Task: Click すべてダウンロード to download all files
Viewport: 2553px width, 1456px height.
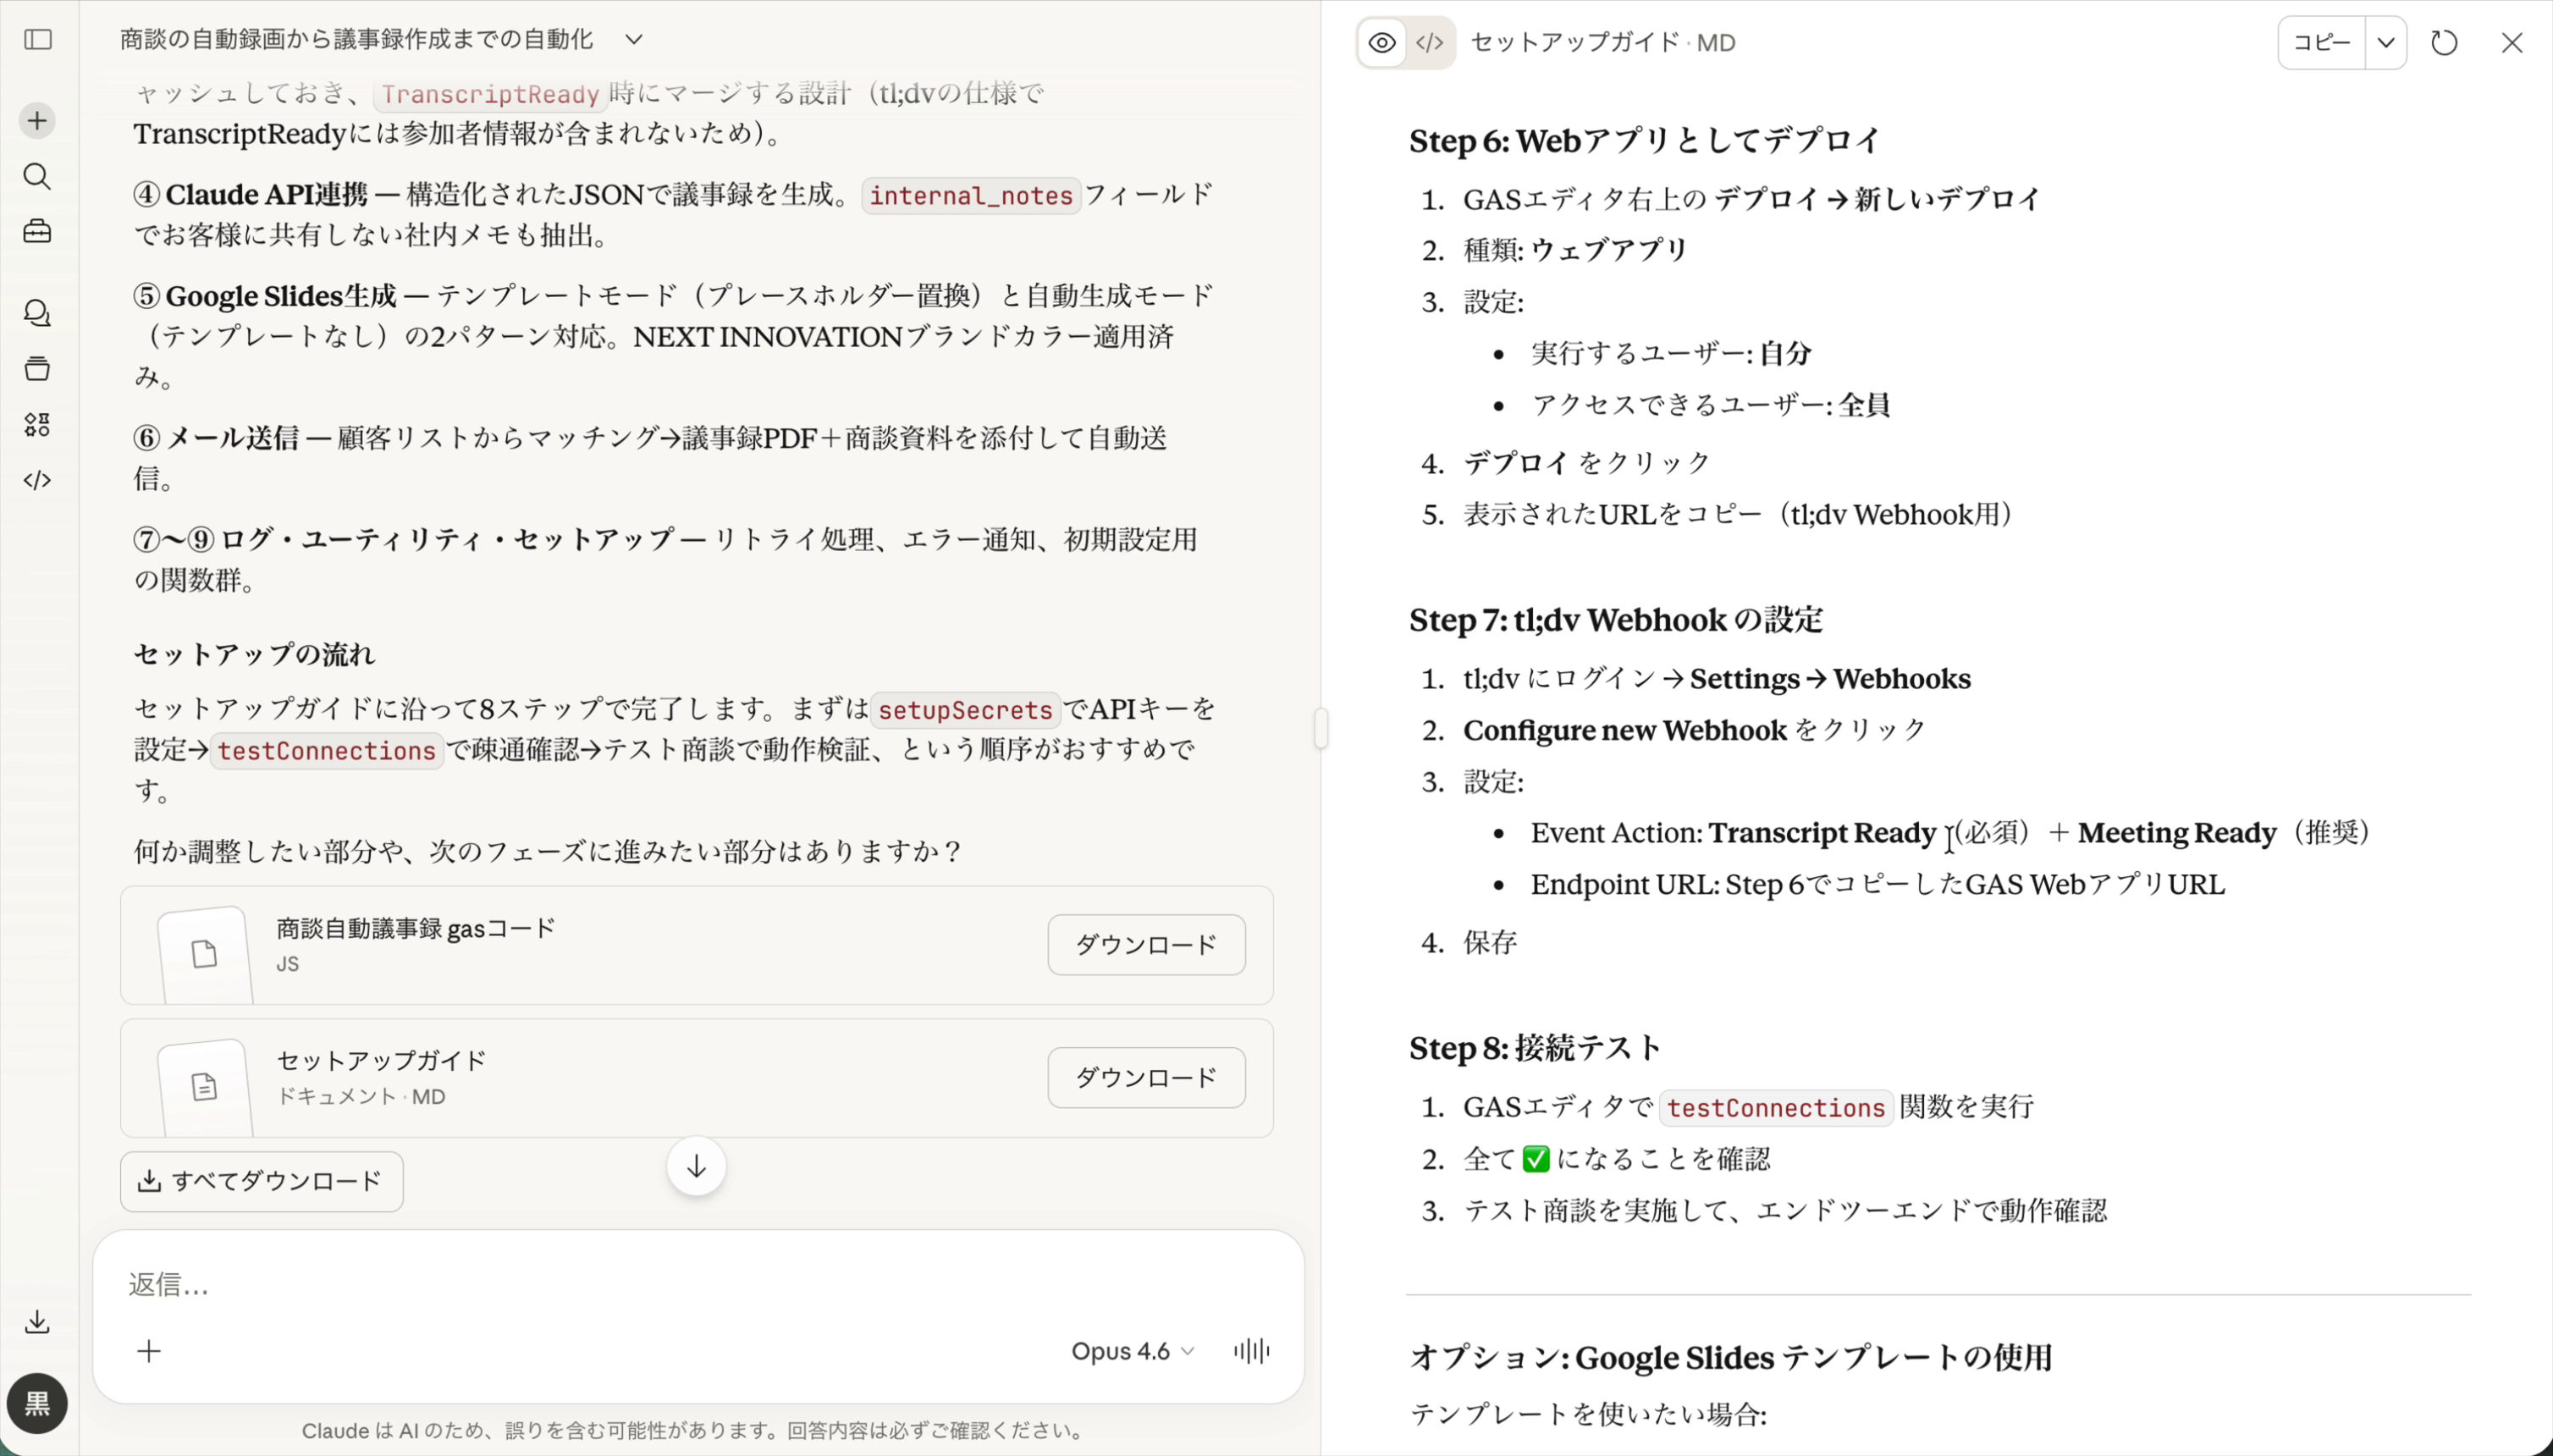Action: pyautogui.click(x=261, y=1180)
